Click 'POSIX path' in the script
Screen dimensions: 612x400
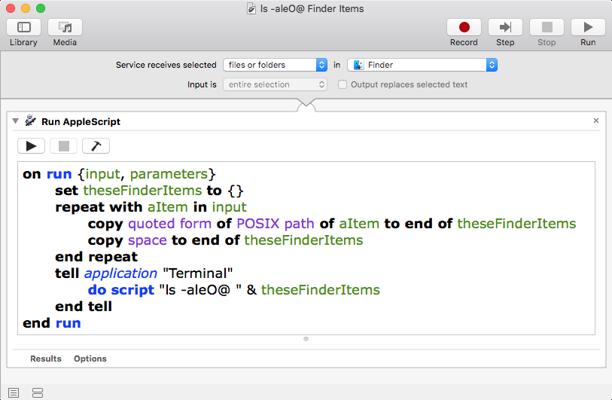click(275, 224)
